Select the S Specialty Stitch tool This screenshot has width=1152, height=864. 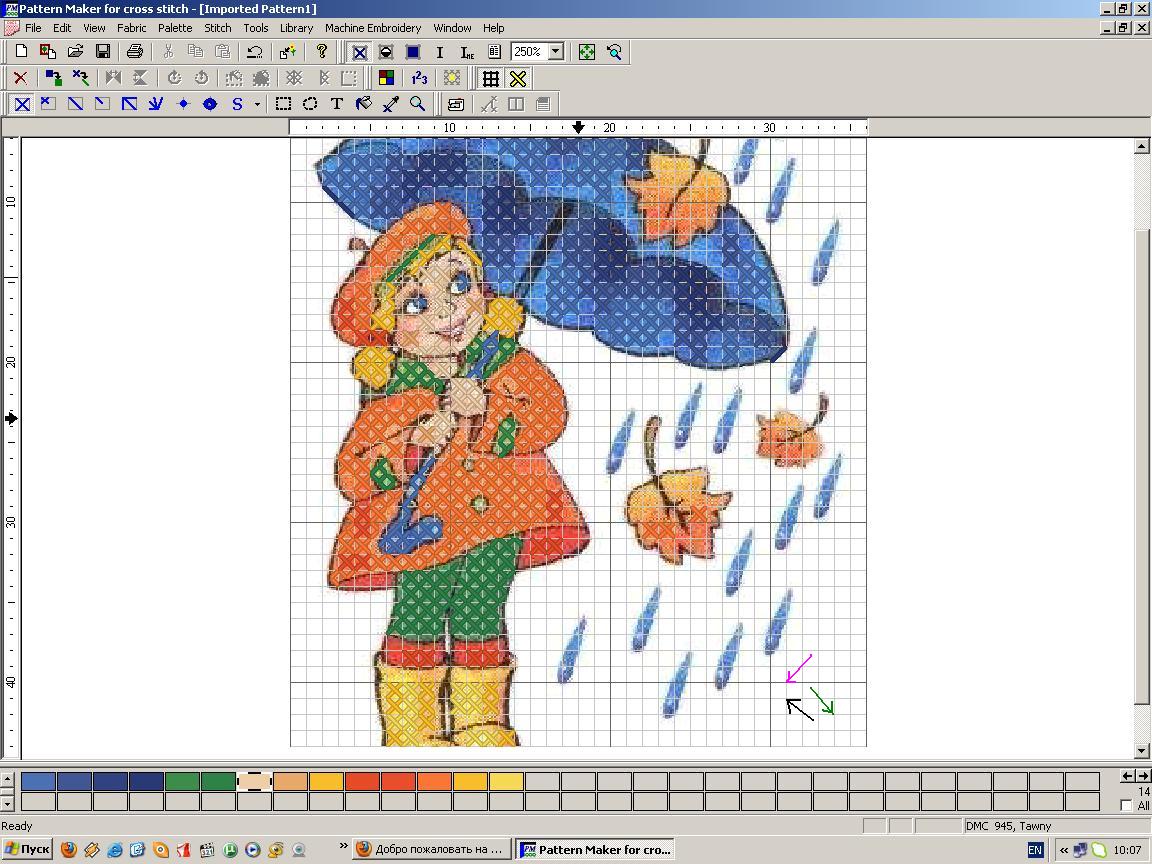pos(237,104)
